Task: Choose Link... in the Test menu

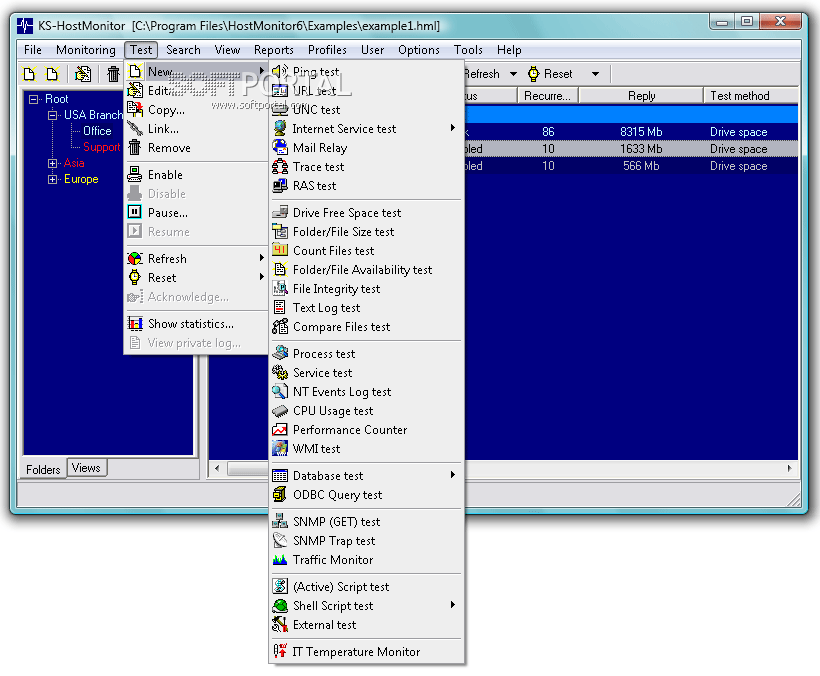Action: tap(196, 129)
